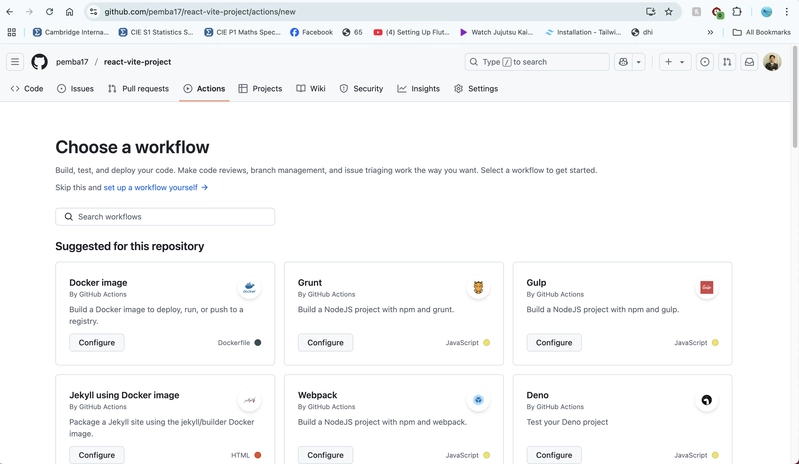Click the Jekyll logo icon
799x464 pixels.
[249, 400]
